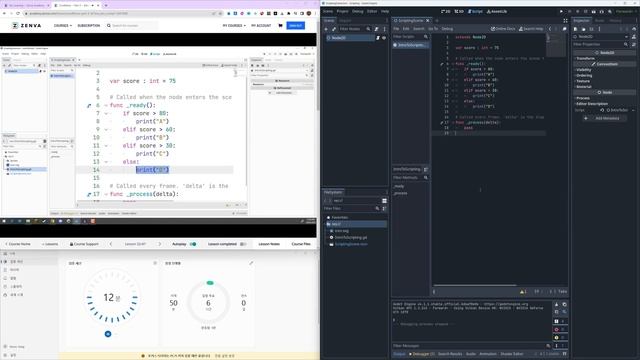
Task: Switch to the Inspector tab
Action: [582, 20]
